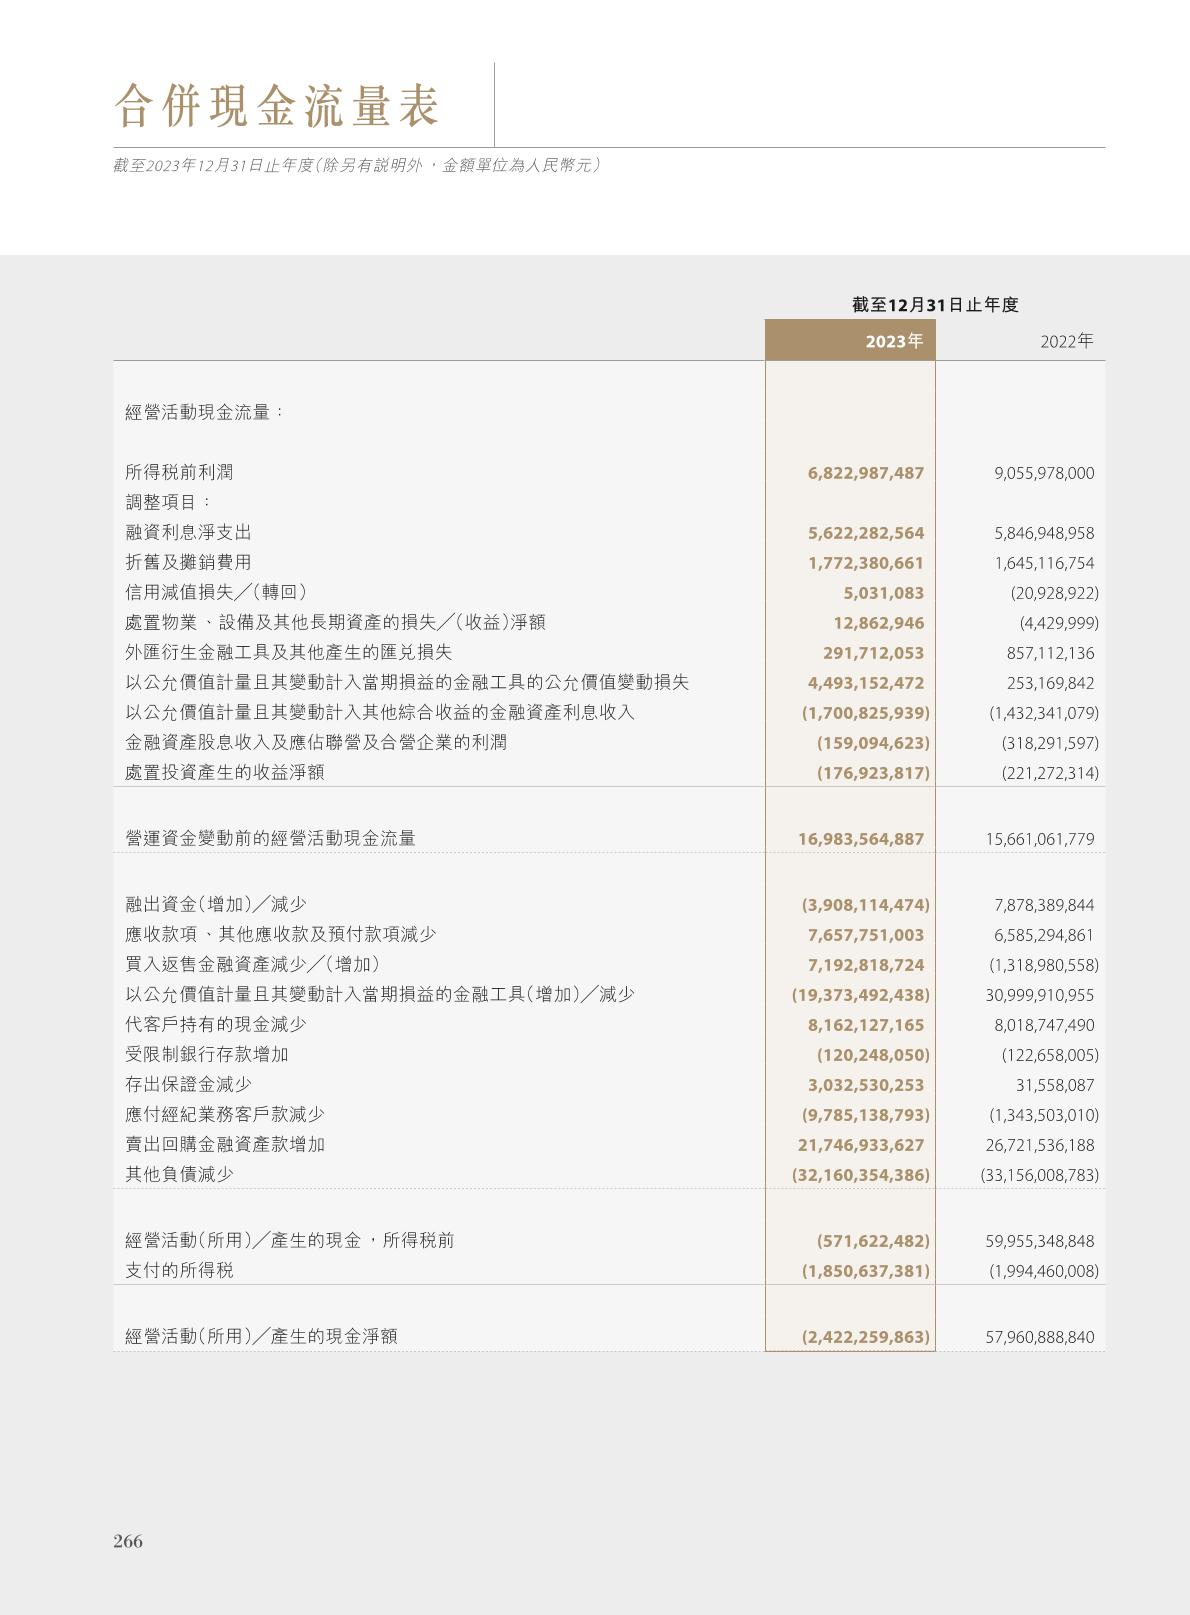1190x1615 pixels.
Task: Click the 代客戶持有的現金減少 row label
Action: [x=215, y=1024]
